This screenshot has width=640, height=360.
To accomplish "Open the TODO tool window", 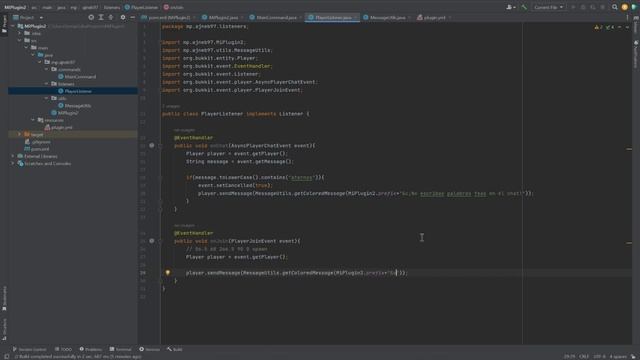I will point(64,349).
